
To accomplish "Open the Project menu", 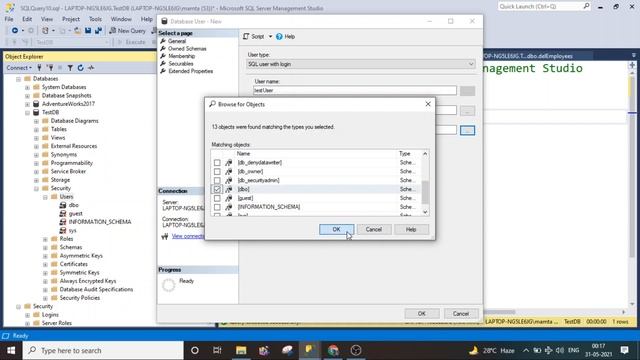I will [71, 19].
